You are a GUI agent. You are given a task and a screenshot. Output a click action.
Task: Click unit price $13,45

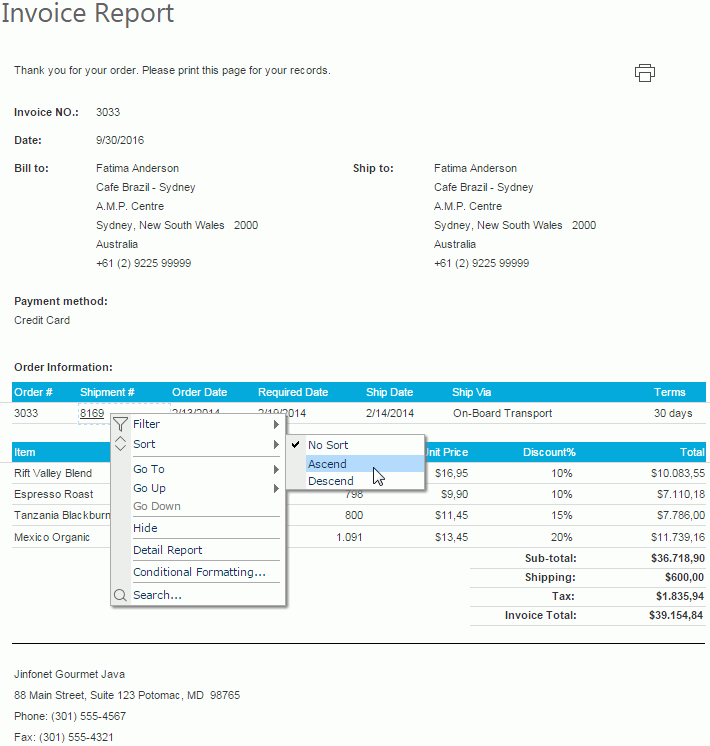[451, 537]
